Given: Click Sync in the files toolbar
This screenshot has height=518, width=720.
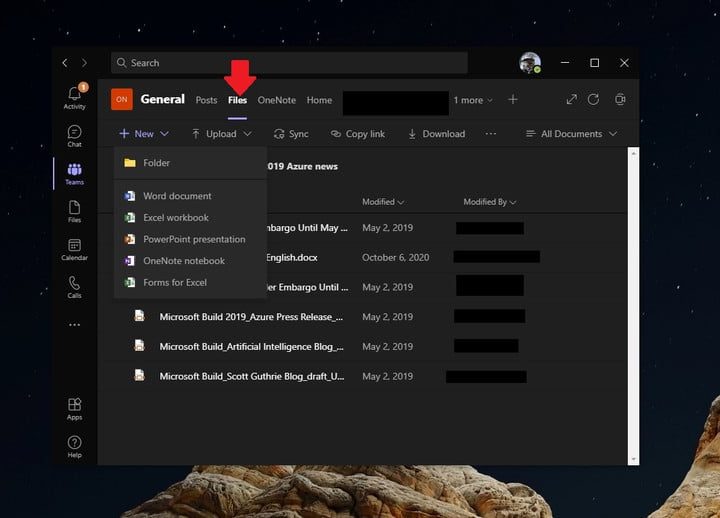Looking at the screenshot, I should click(x=291, y=134).
